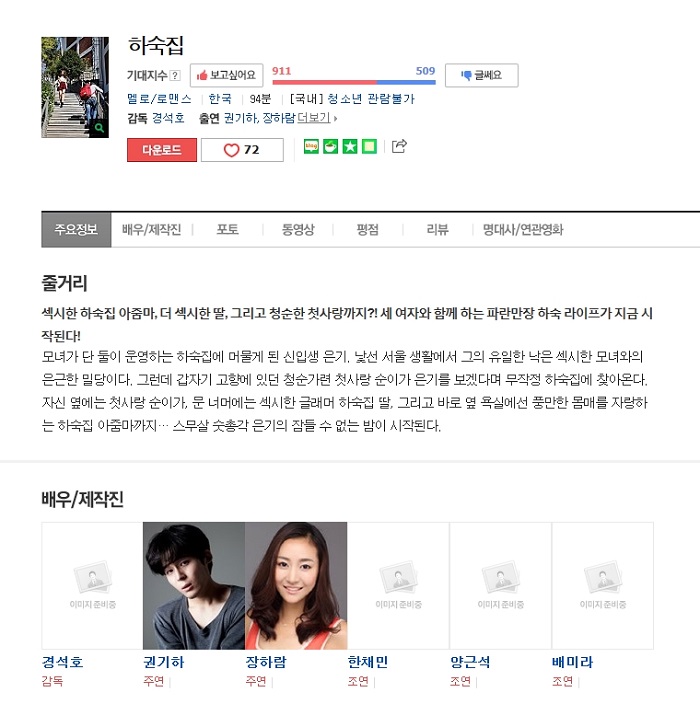
Task: Vote 보고싶어요 thumbs-up button
Action: (226, 75)
